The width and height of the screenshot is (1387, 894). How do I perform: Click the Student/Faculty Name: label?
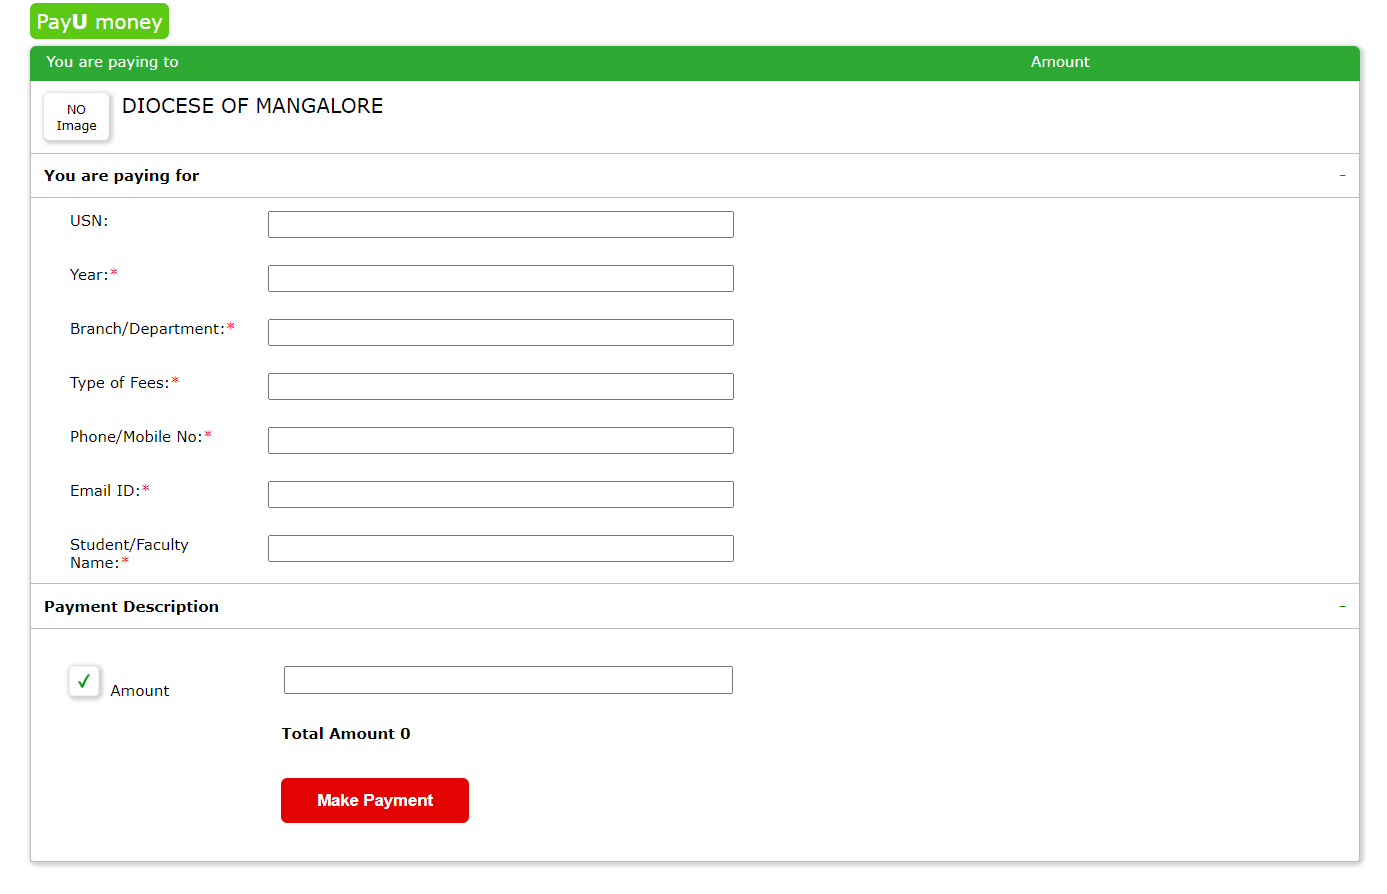pos(129,554)
